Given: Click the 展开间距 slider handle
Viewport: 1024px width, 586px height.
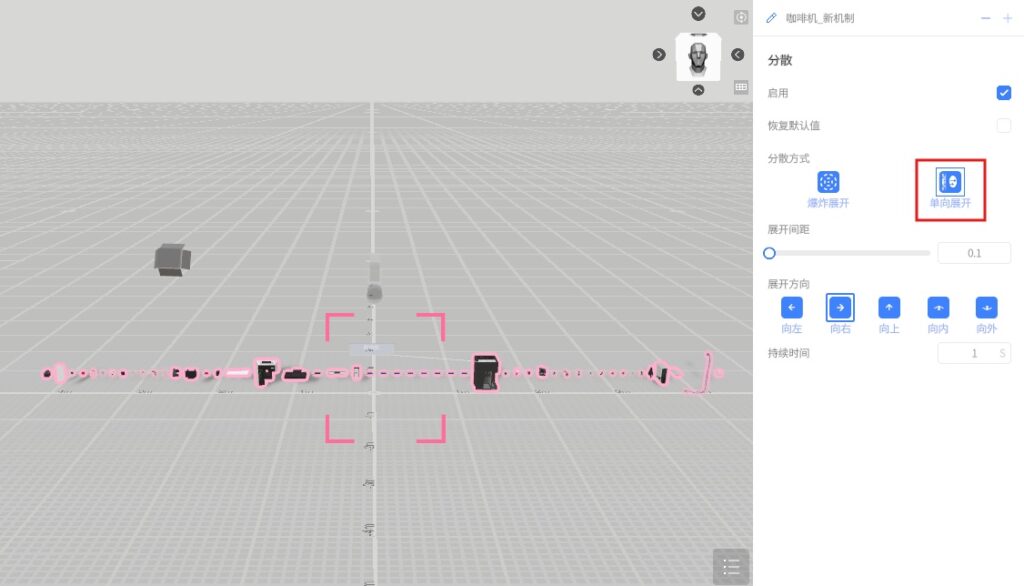Looking at the screenshot, I should coord(770,253).
